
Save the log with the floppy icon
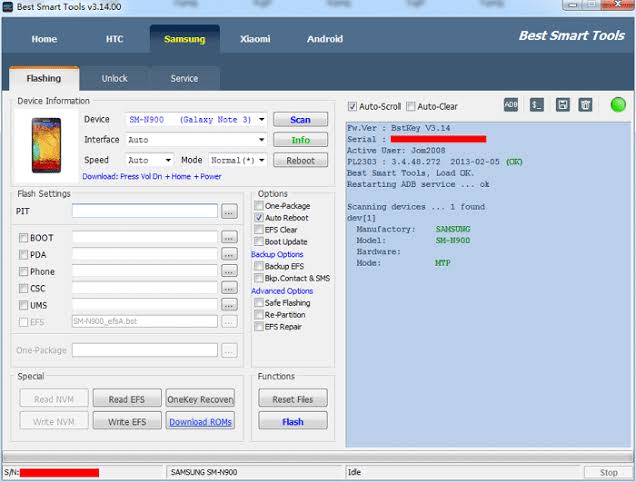[x=563, y=105]
